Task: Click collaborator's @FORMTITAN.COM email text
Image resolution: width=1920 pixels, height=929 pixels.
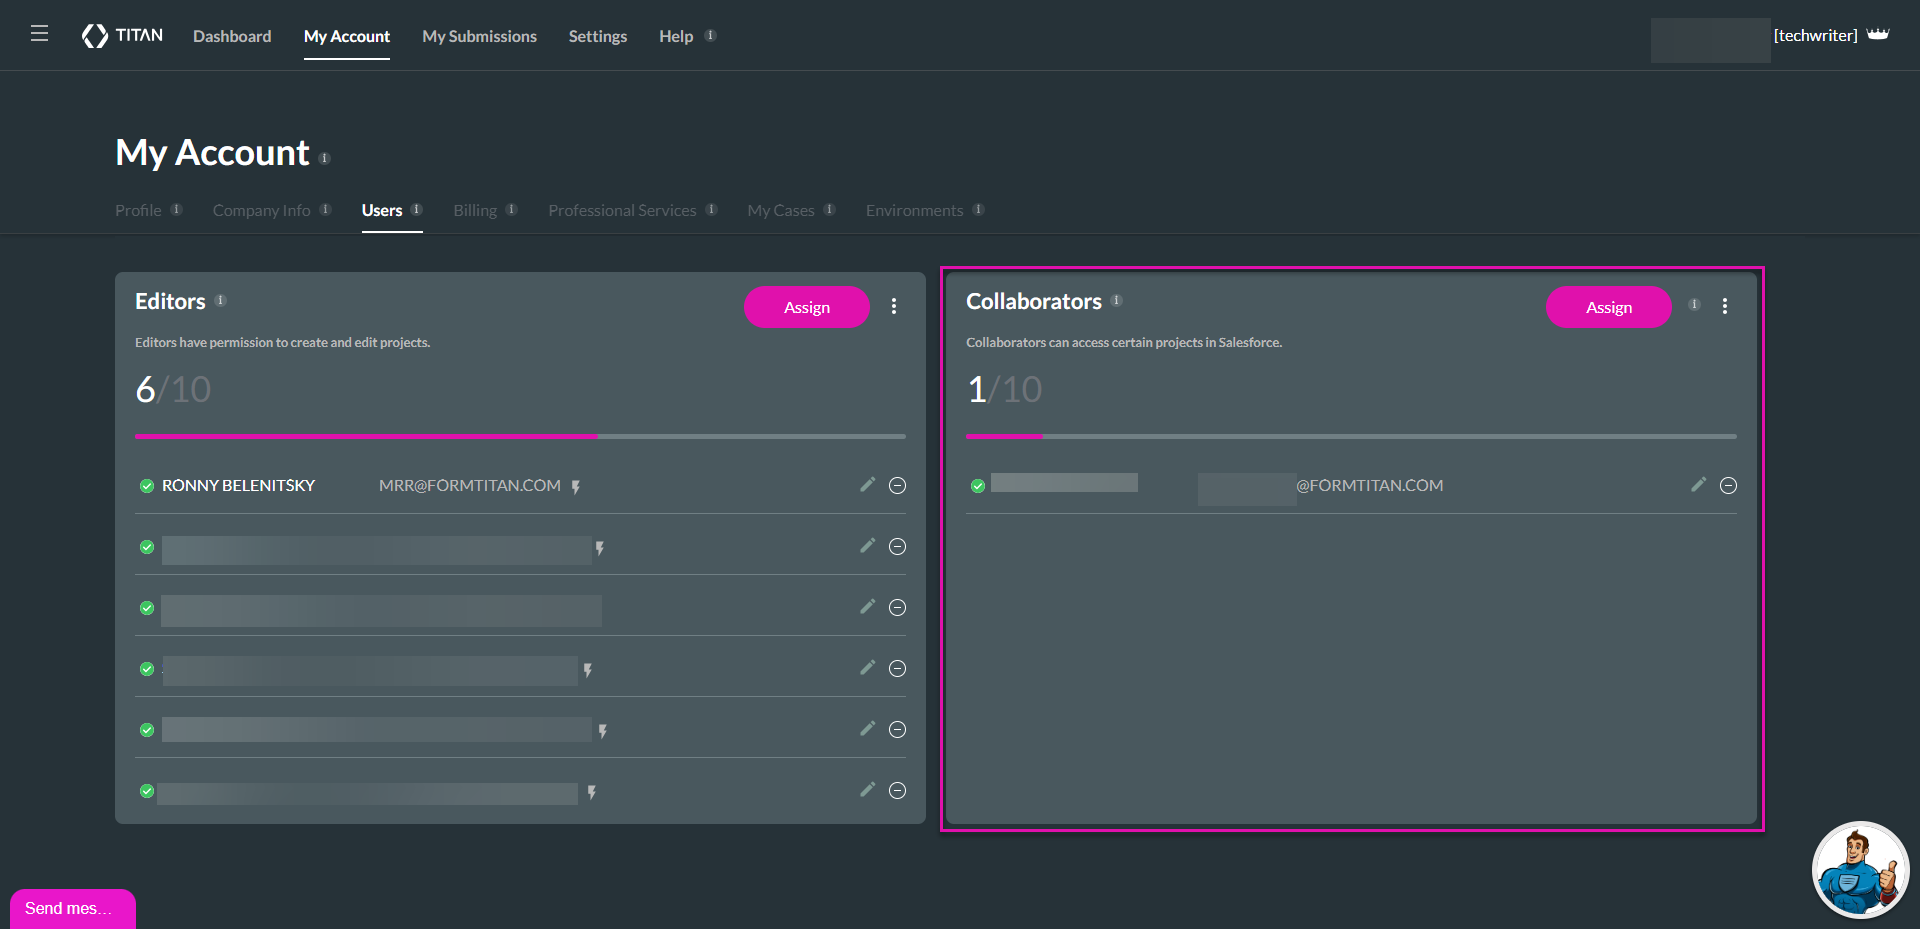Action: coord(1370,485)
